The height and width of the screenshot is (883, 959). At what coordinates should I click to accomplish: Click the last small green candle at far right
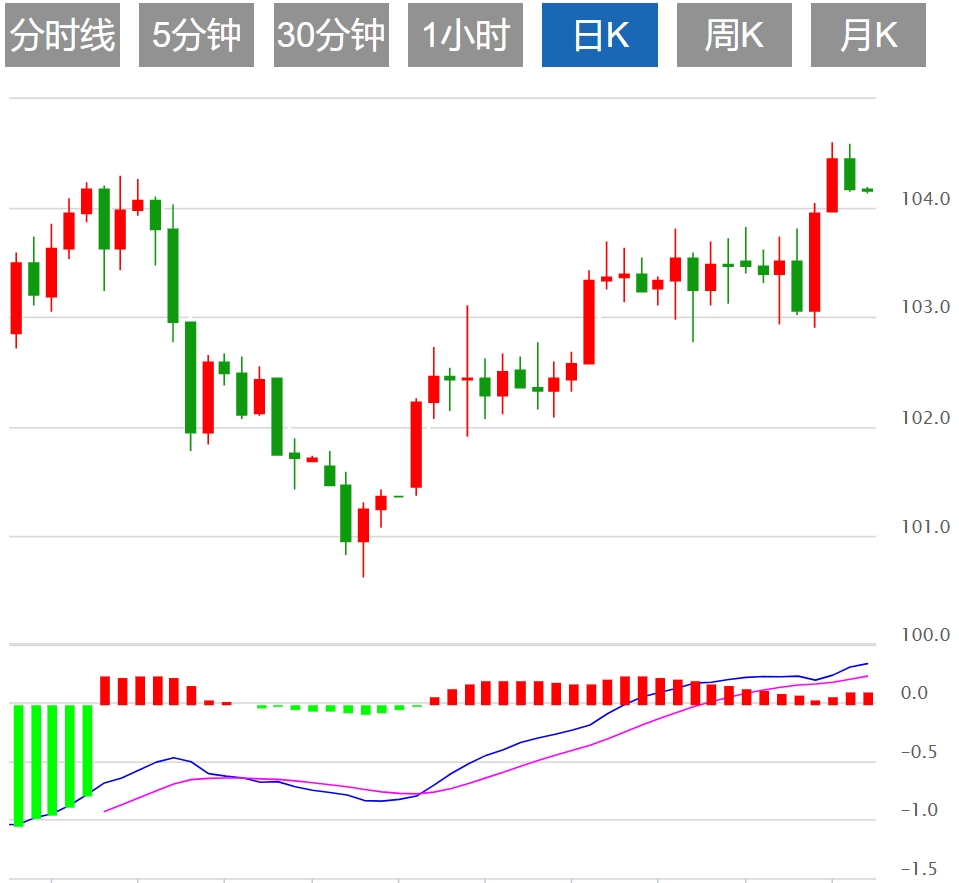867,190
